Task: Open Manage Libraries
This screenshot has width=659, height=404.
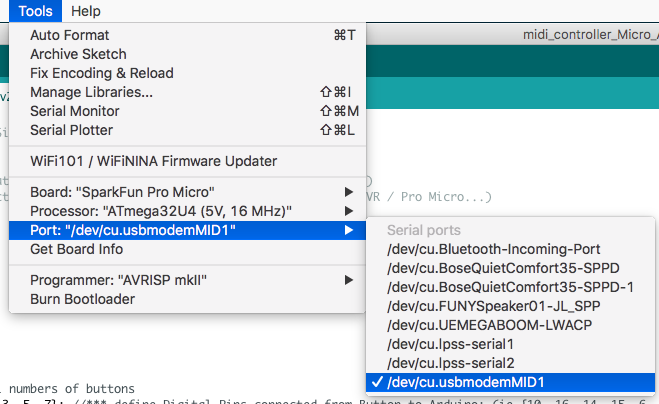Action: click(91, 92)
